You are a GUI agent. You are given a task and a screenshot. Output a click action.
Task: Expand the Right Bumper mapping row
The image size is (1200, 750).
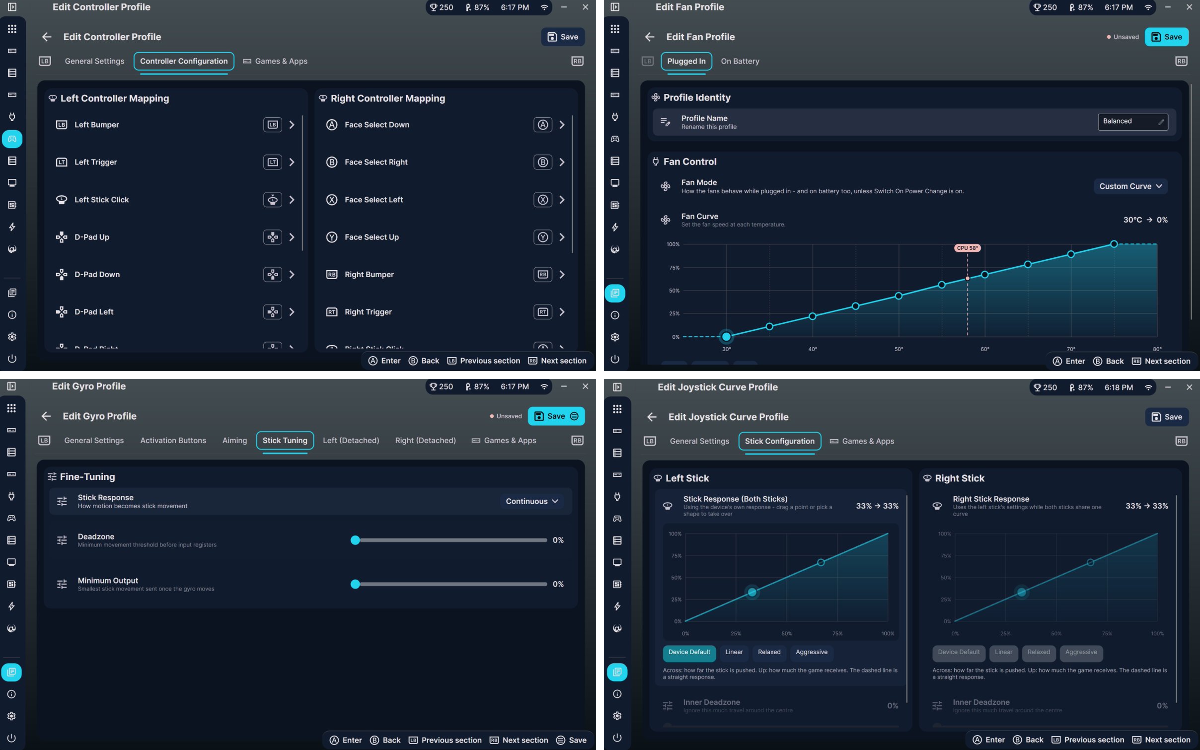(445, 274)
